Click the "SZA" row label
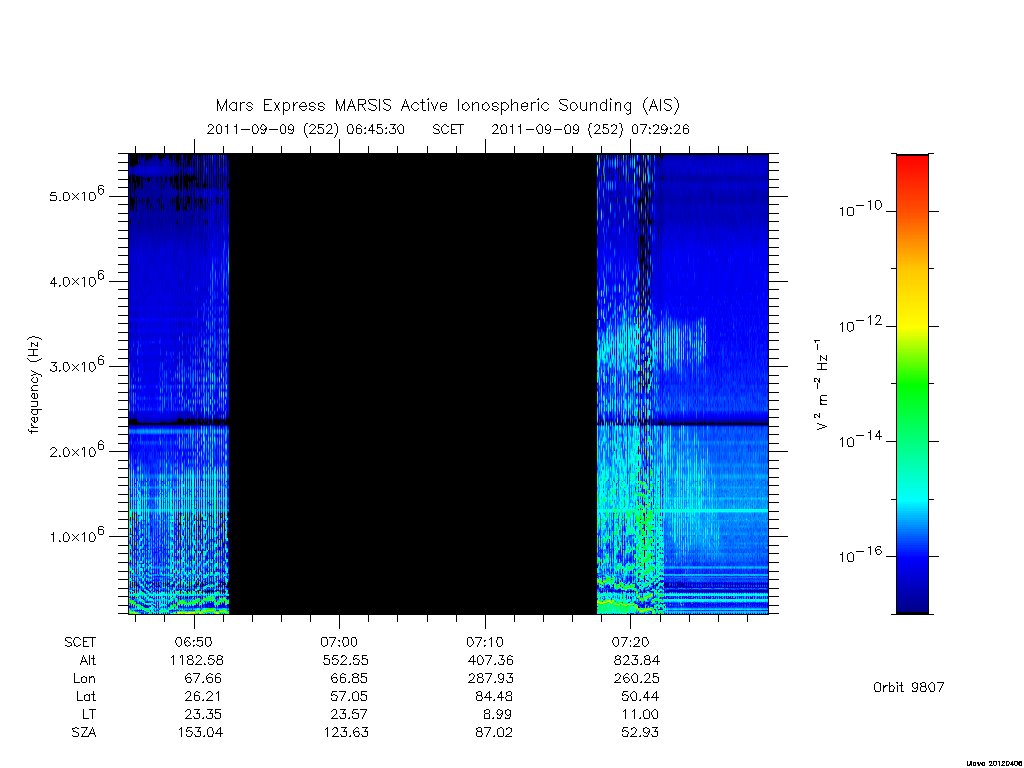Screen dimensions: 1024x768 click(84, 733)
